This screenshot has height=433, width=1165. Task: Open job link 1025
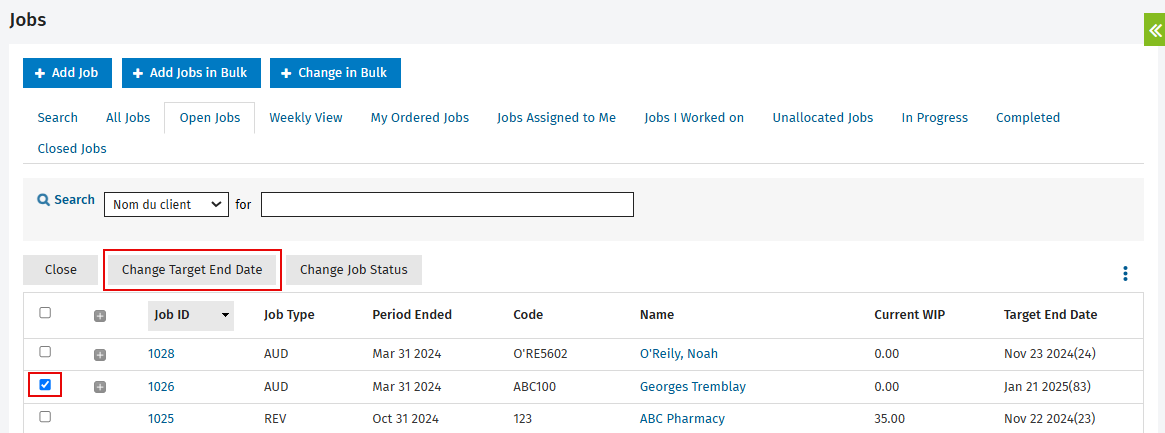coord(161,418)
